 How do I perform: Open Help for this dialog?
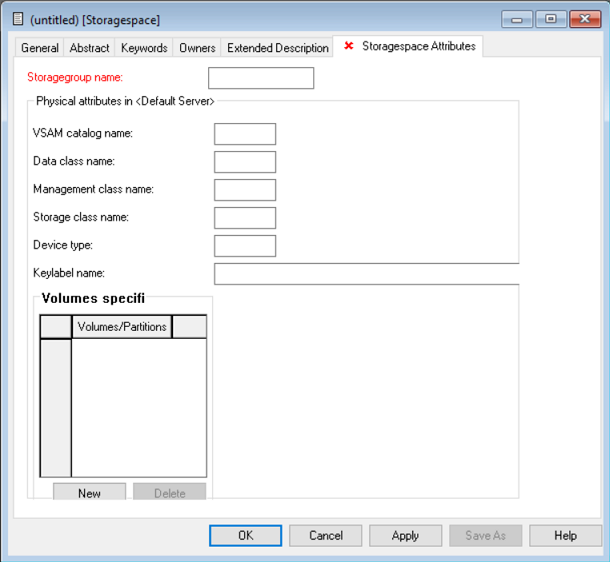point(565,536)
